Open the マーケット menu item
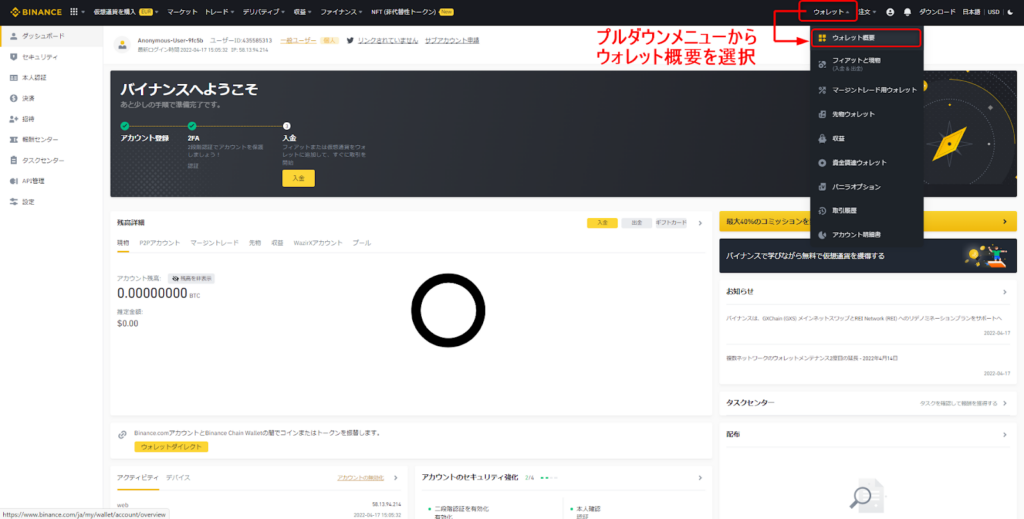The width and height of the screenshot is (1024, 519). 182,12
